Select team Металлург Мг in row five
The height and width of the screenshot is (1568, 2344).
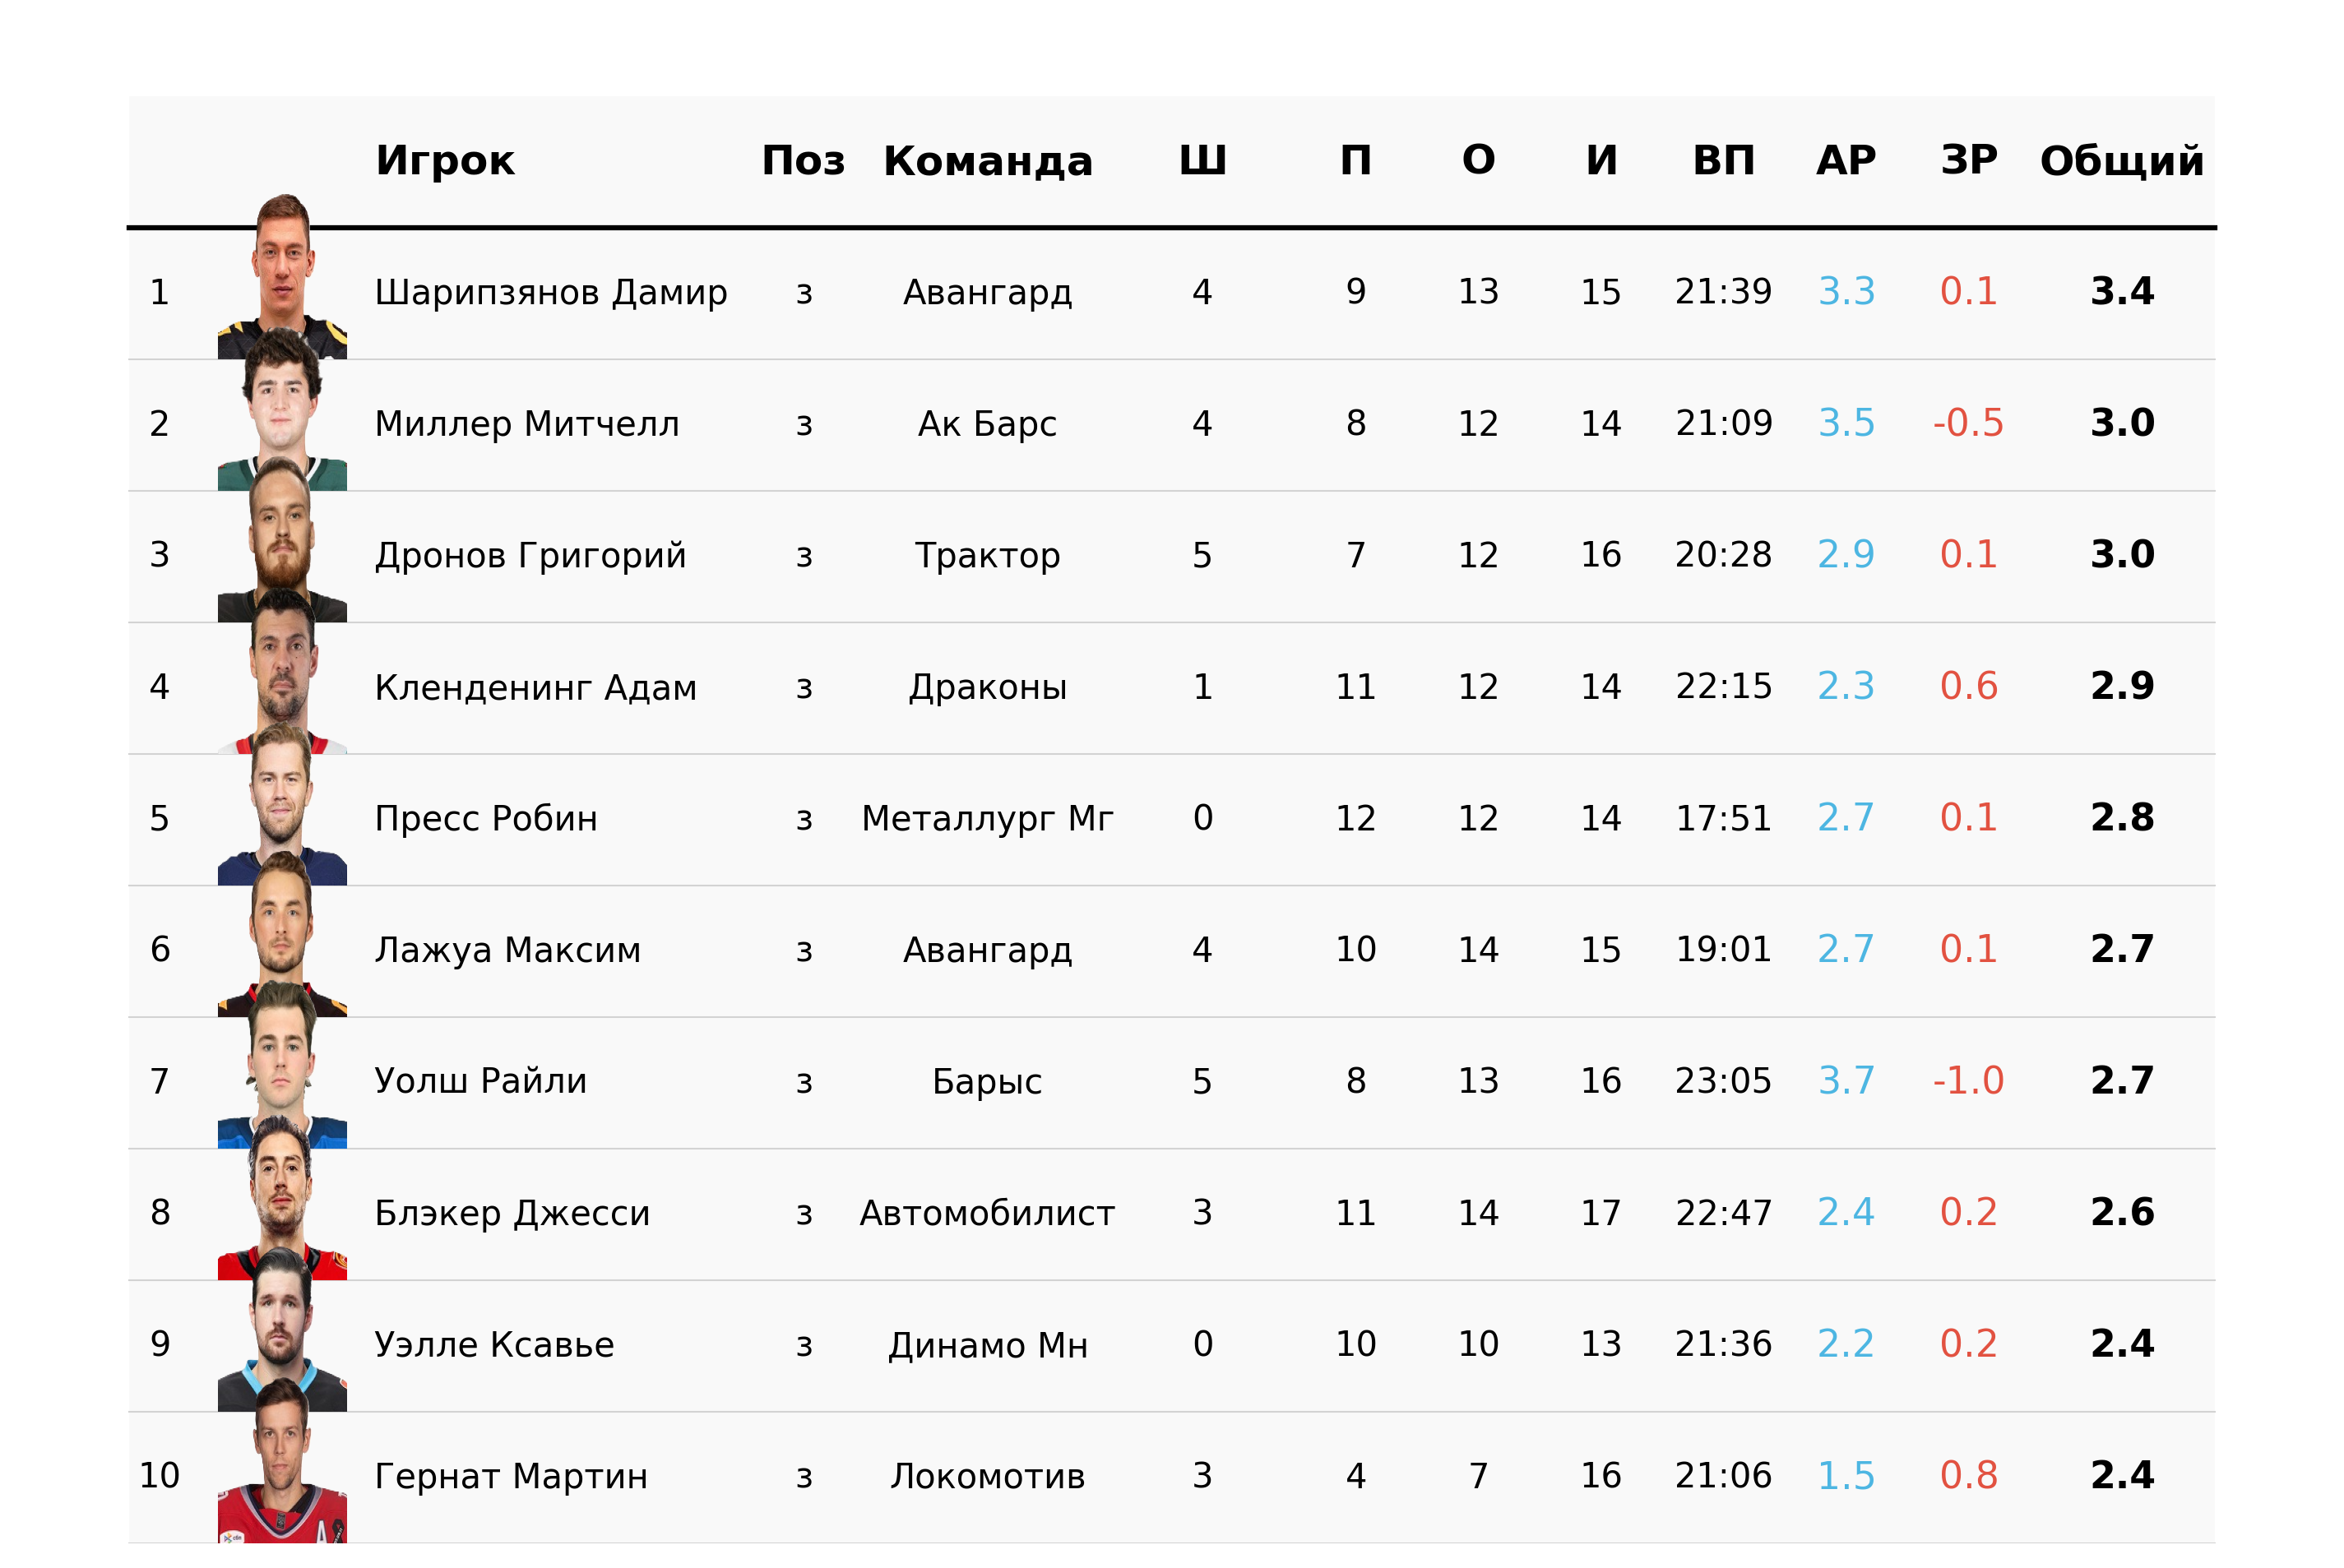tap(987, 819)
